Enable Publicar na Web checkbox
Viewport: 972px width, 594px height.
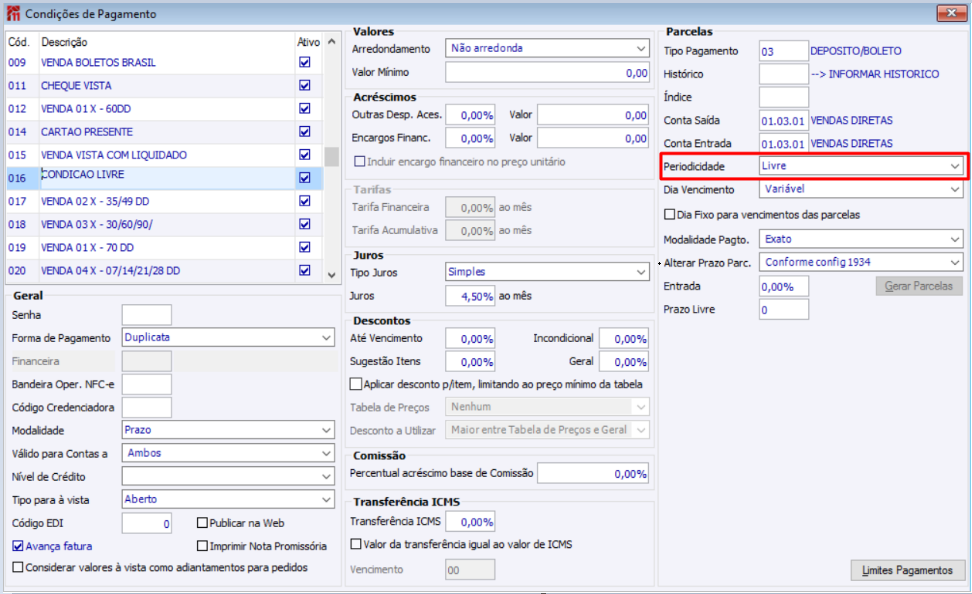tap(203, 523)
